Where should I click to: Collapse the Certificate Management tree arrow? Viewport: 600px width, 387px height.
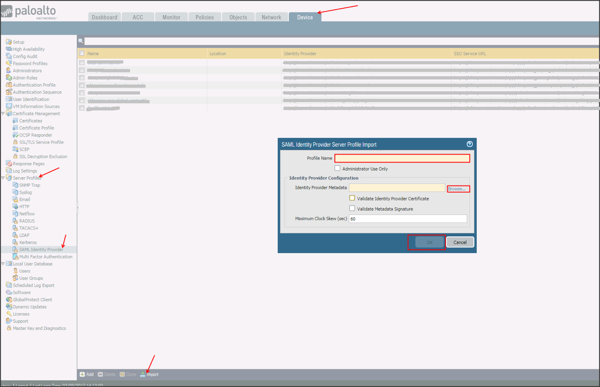click(x=3, y=113)
